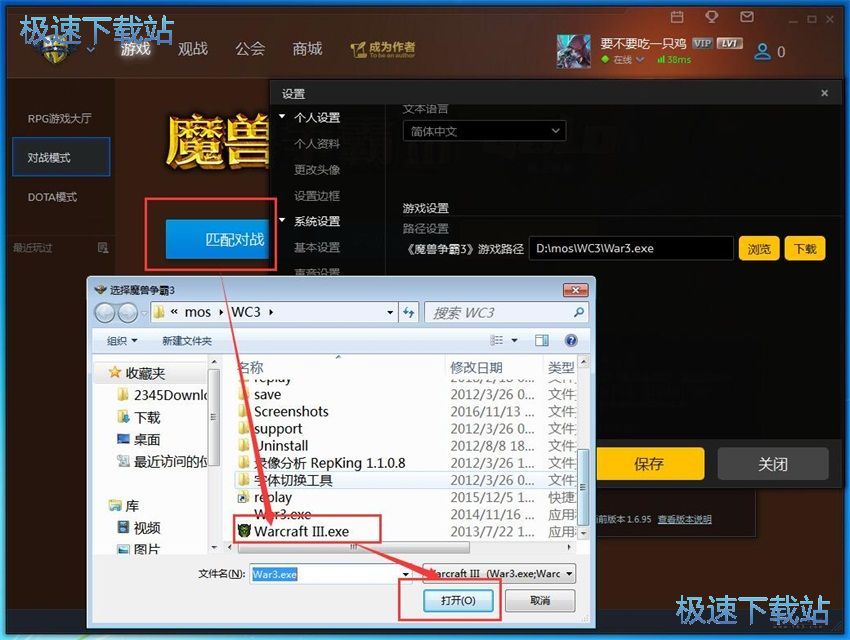
Task: Save settings with 保存 button
Action: [x=650, y=464]
